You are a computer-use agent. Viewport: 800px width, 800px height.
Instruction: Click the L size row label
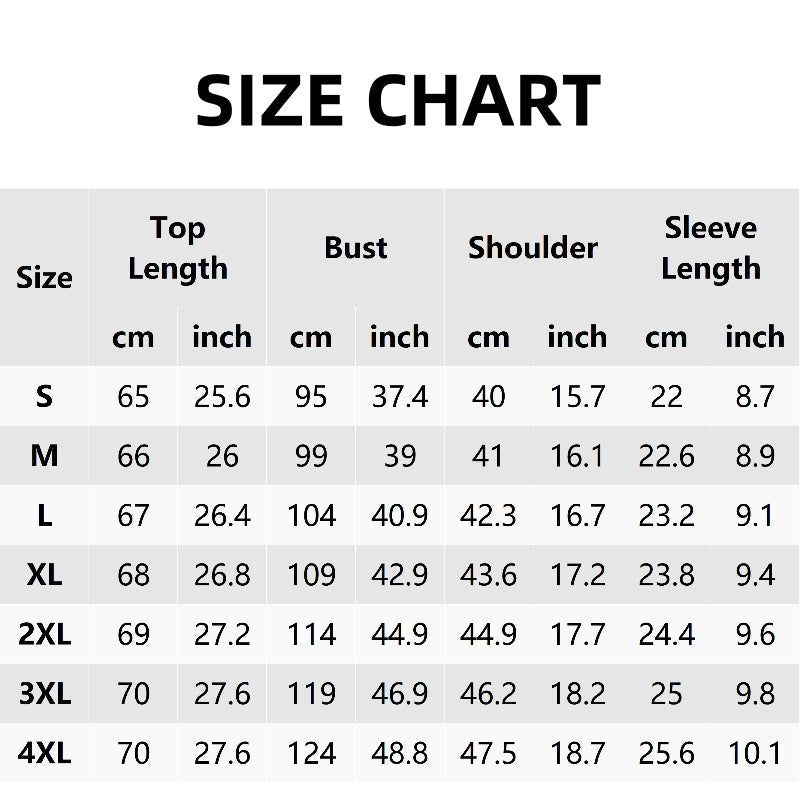click(44, 515)
